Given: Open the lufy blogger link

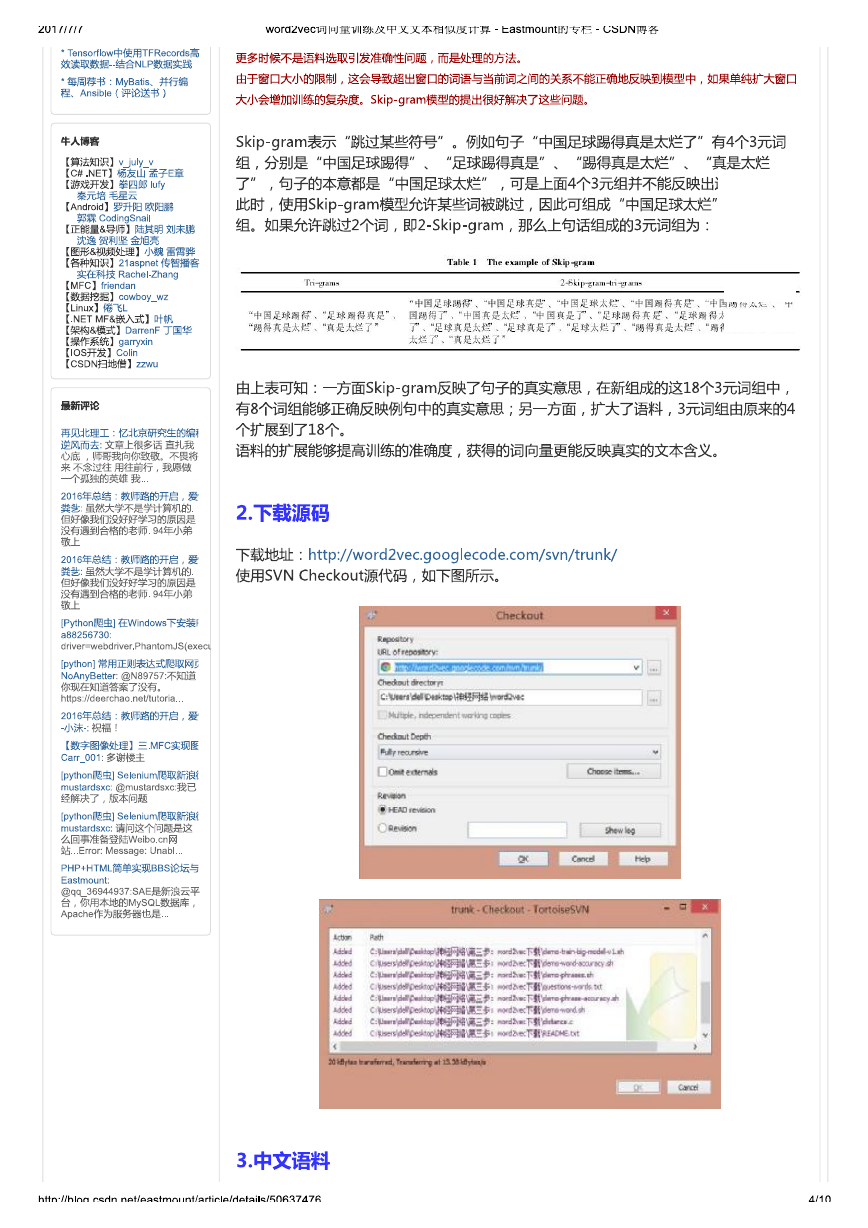Looking at the screenshot, I should [157, 185].
